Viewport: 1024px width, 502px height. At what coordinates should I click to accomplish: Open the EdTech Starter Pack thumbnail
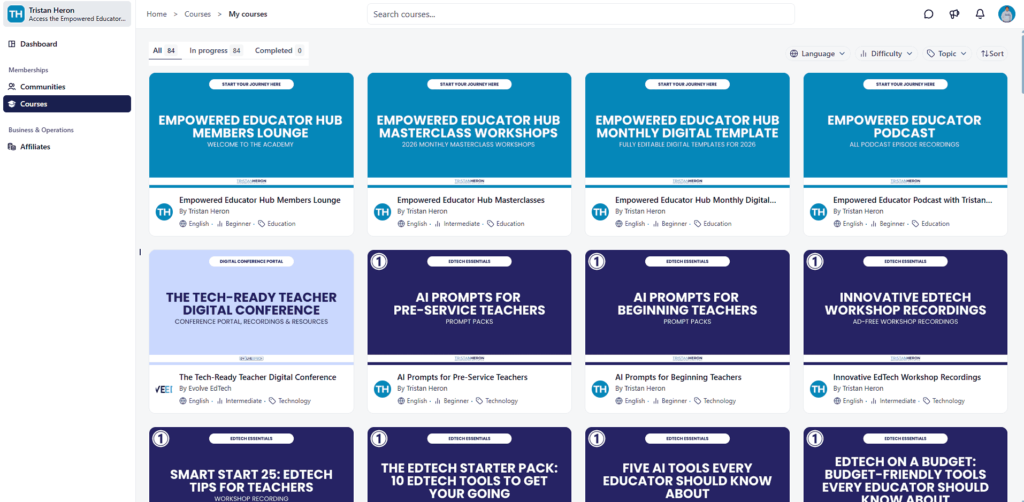click(x=469, y=465)
